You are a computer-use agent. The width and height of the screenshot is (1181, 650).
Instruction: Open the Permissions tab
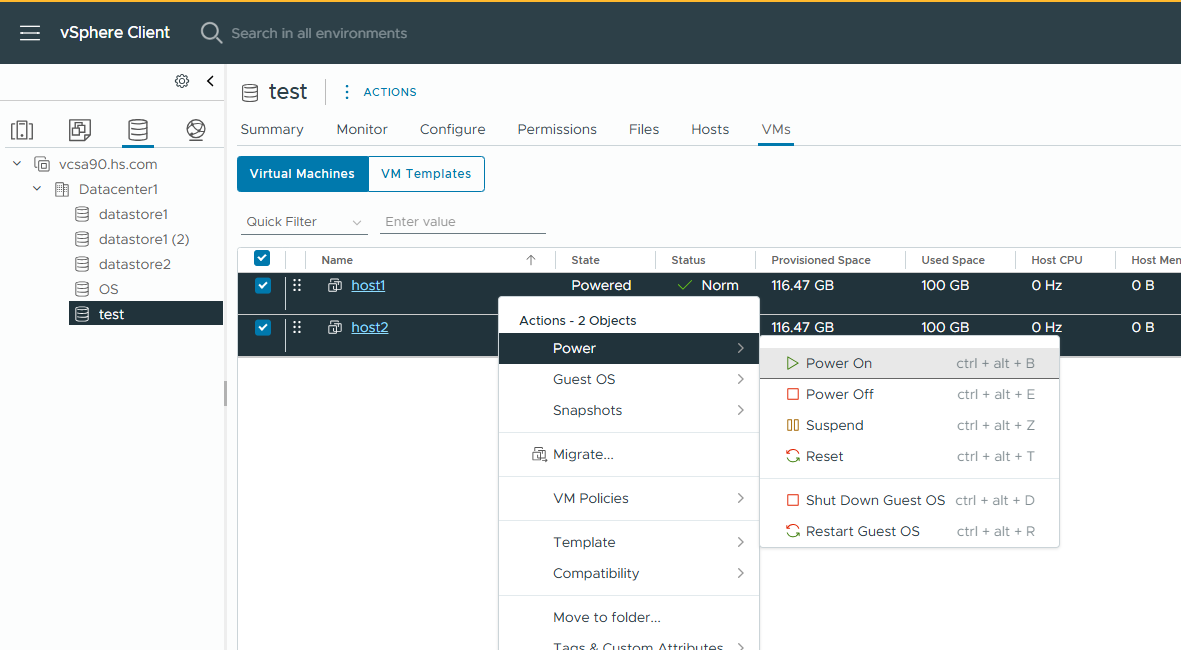(x=557, y=130)
